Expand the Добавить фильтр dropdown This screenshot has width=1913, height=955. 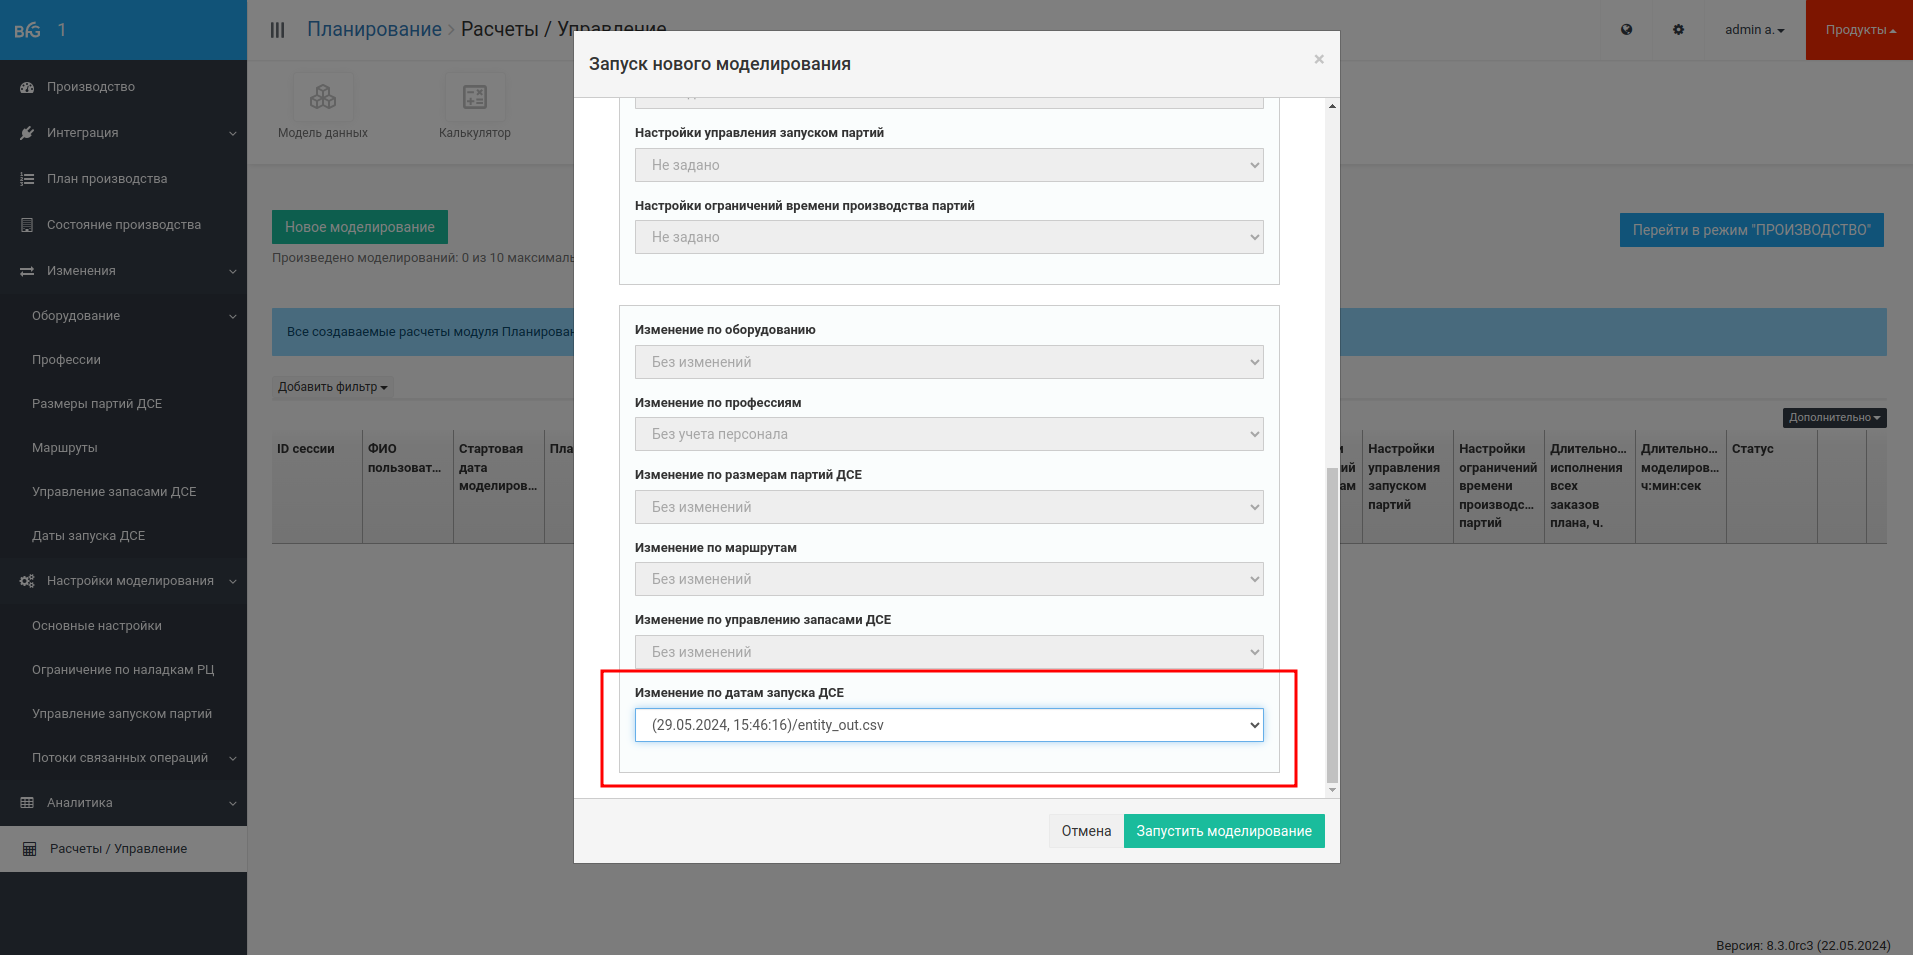[332, 387]
